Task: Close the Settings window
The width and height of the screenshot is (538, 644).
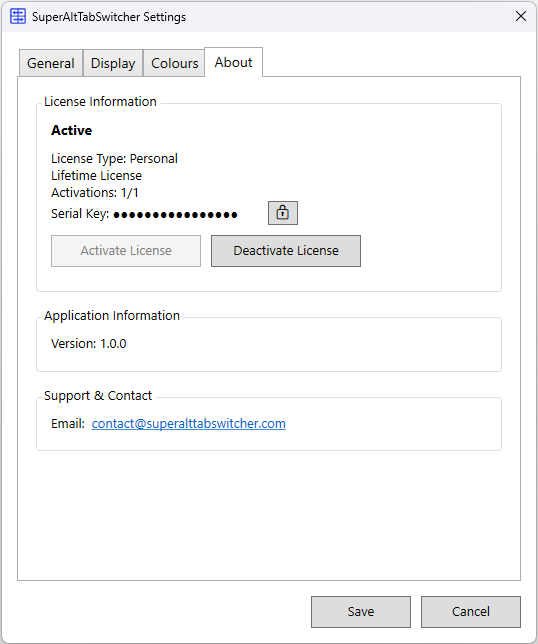Action: pyautogui.click(x=521, y=16)
